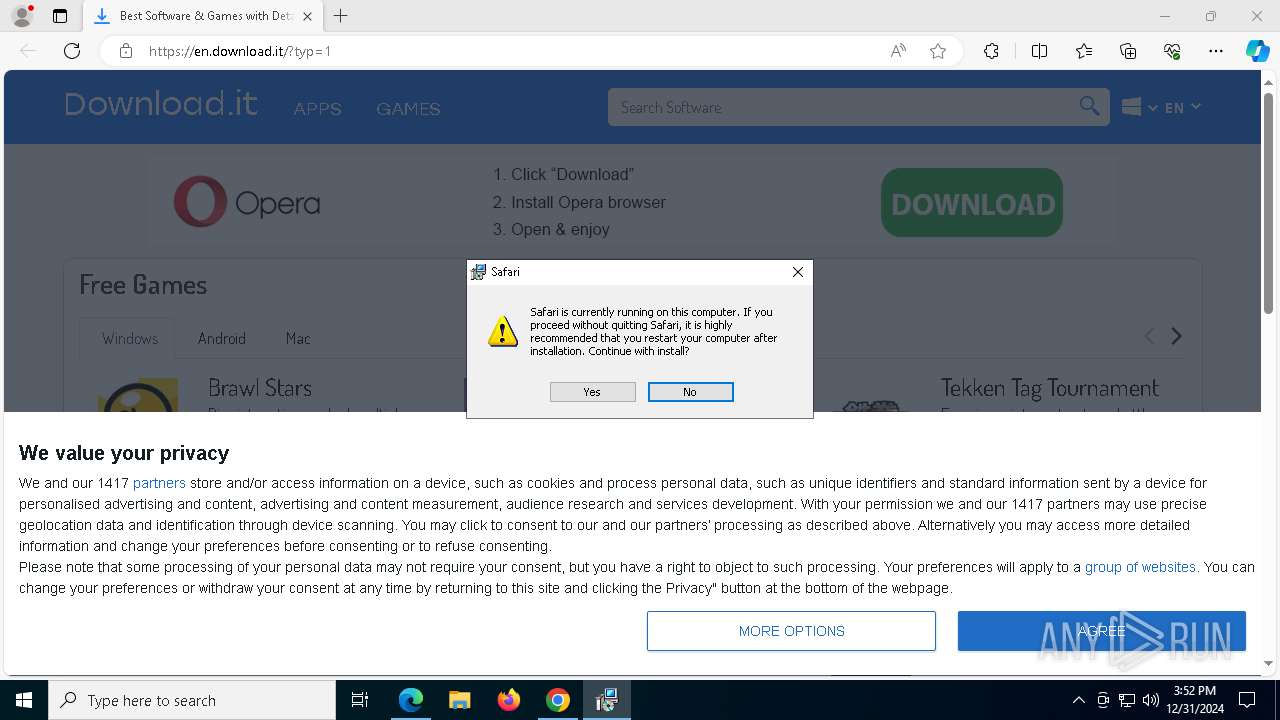The width and height of the screenshot is (1280, 720).
Task: Open File Explorer from taskbar
Action: (460, 700)
